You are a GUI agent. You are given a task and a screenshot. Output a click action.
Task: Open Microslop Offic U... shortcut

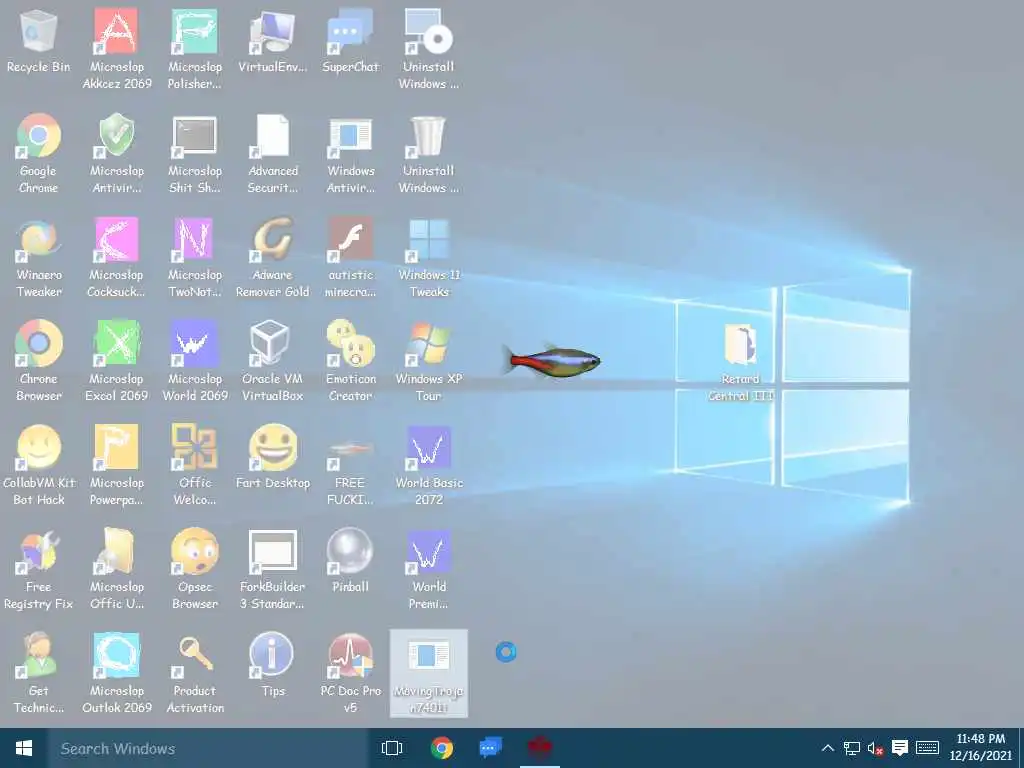[x=117, y=569]
